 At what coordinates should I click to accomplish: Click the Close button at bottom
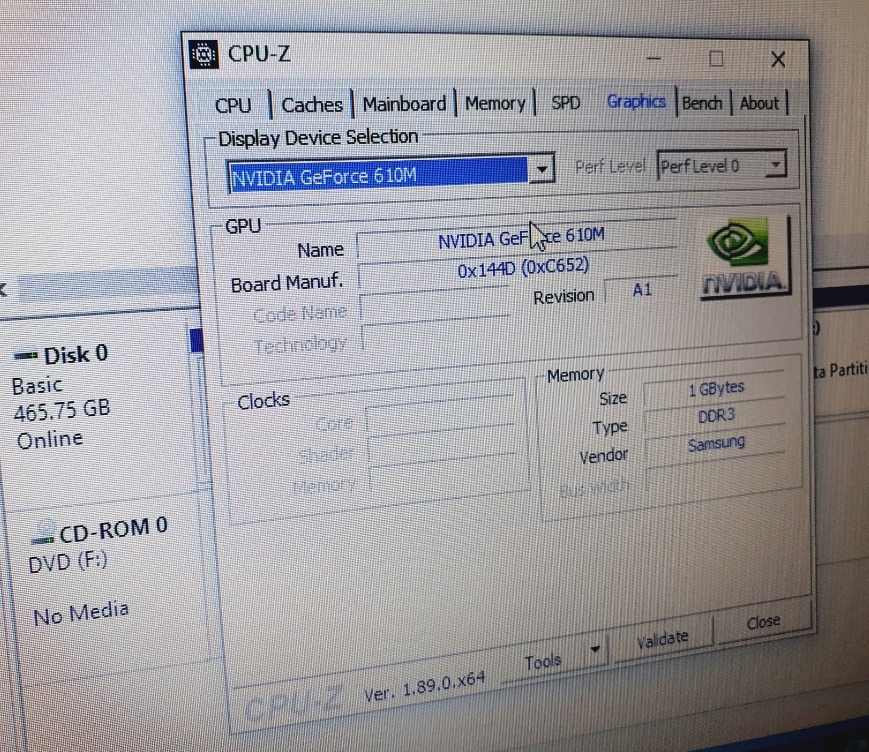click(x=762, y=623)
